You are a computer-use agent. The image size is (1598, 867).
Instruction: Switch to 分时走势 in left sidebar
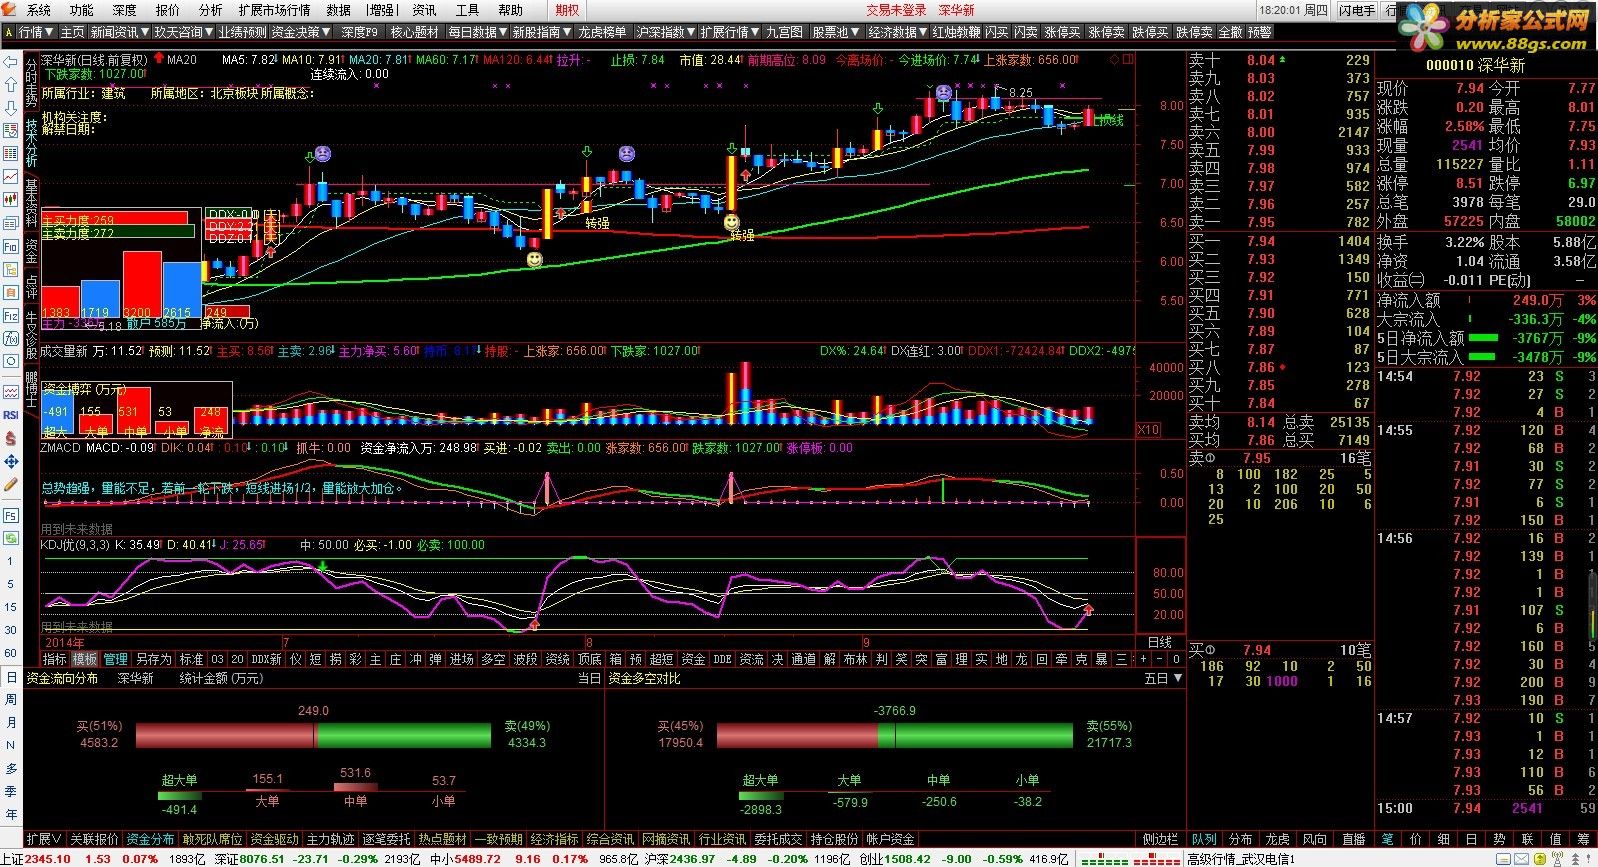point(30,83)
